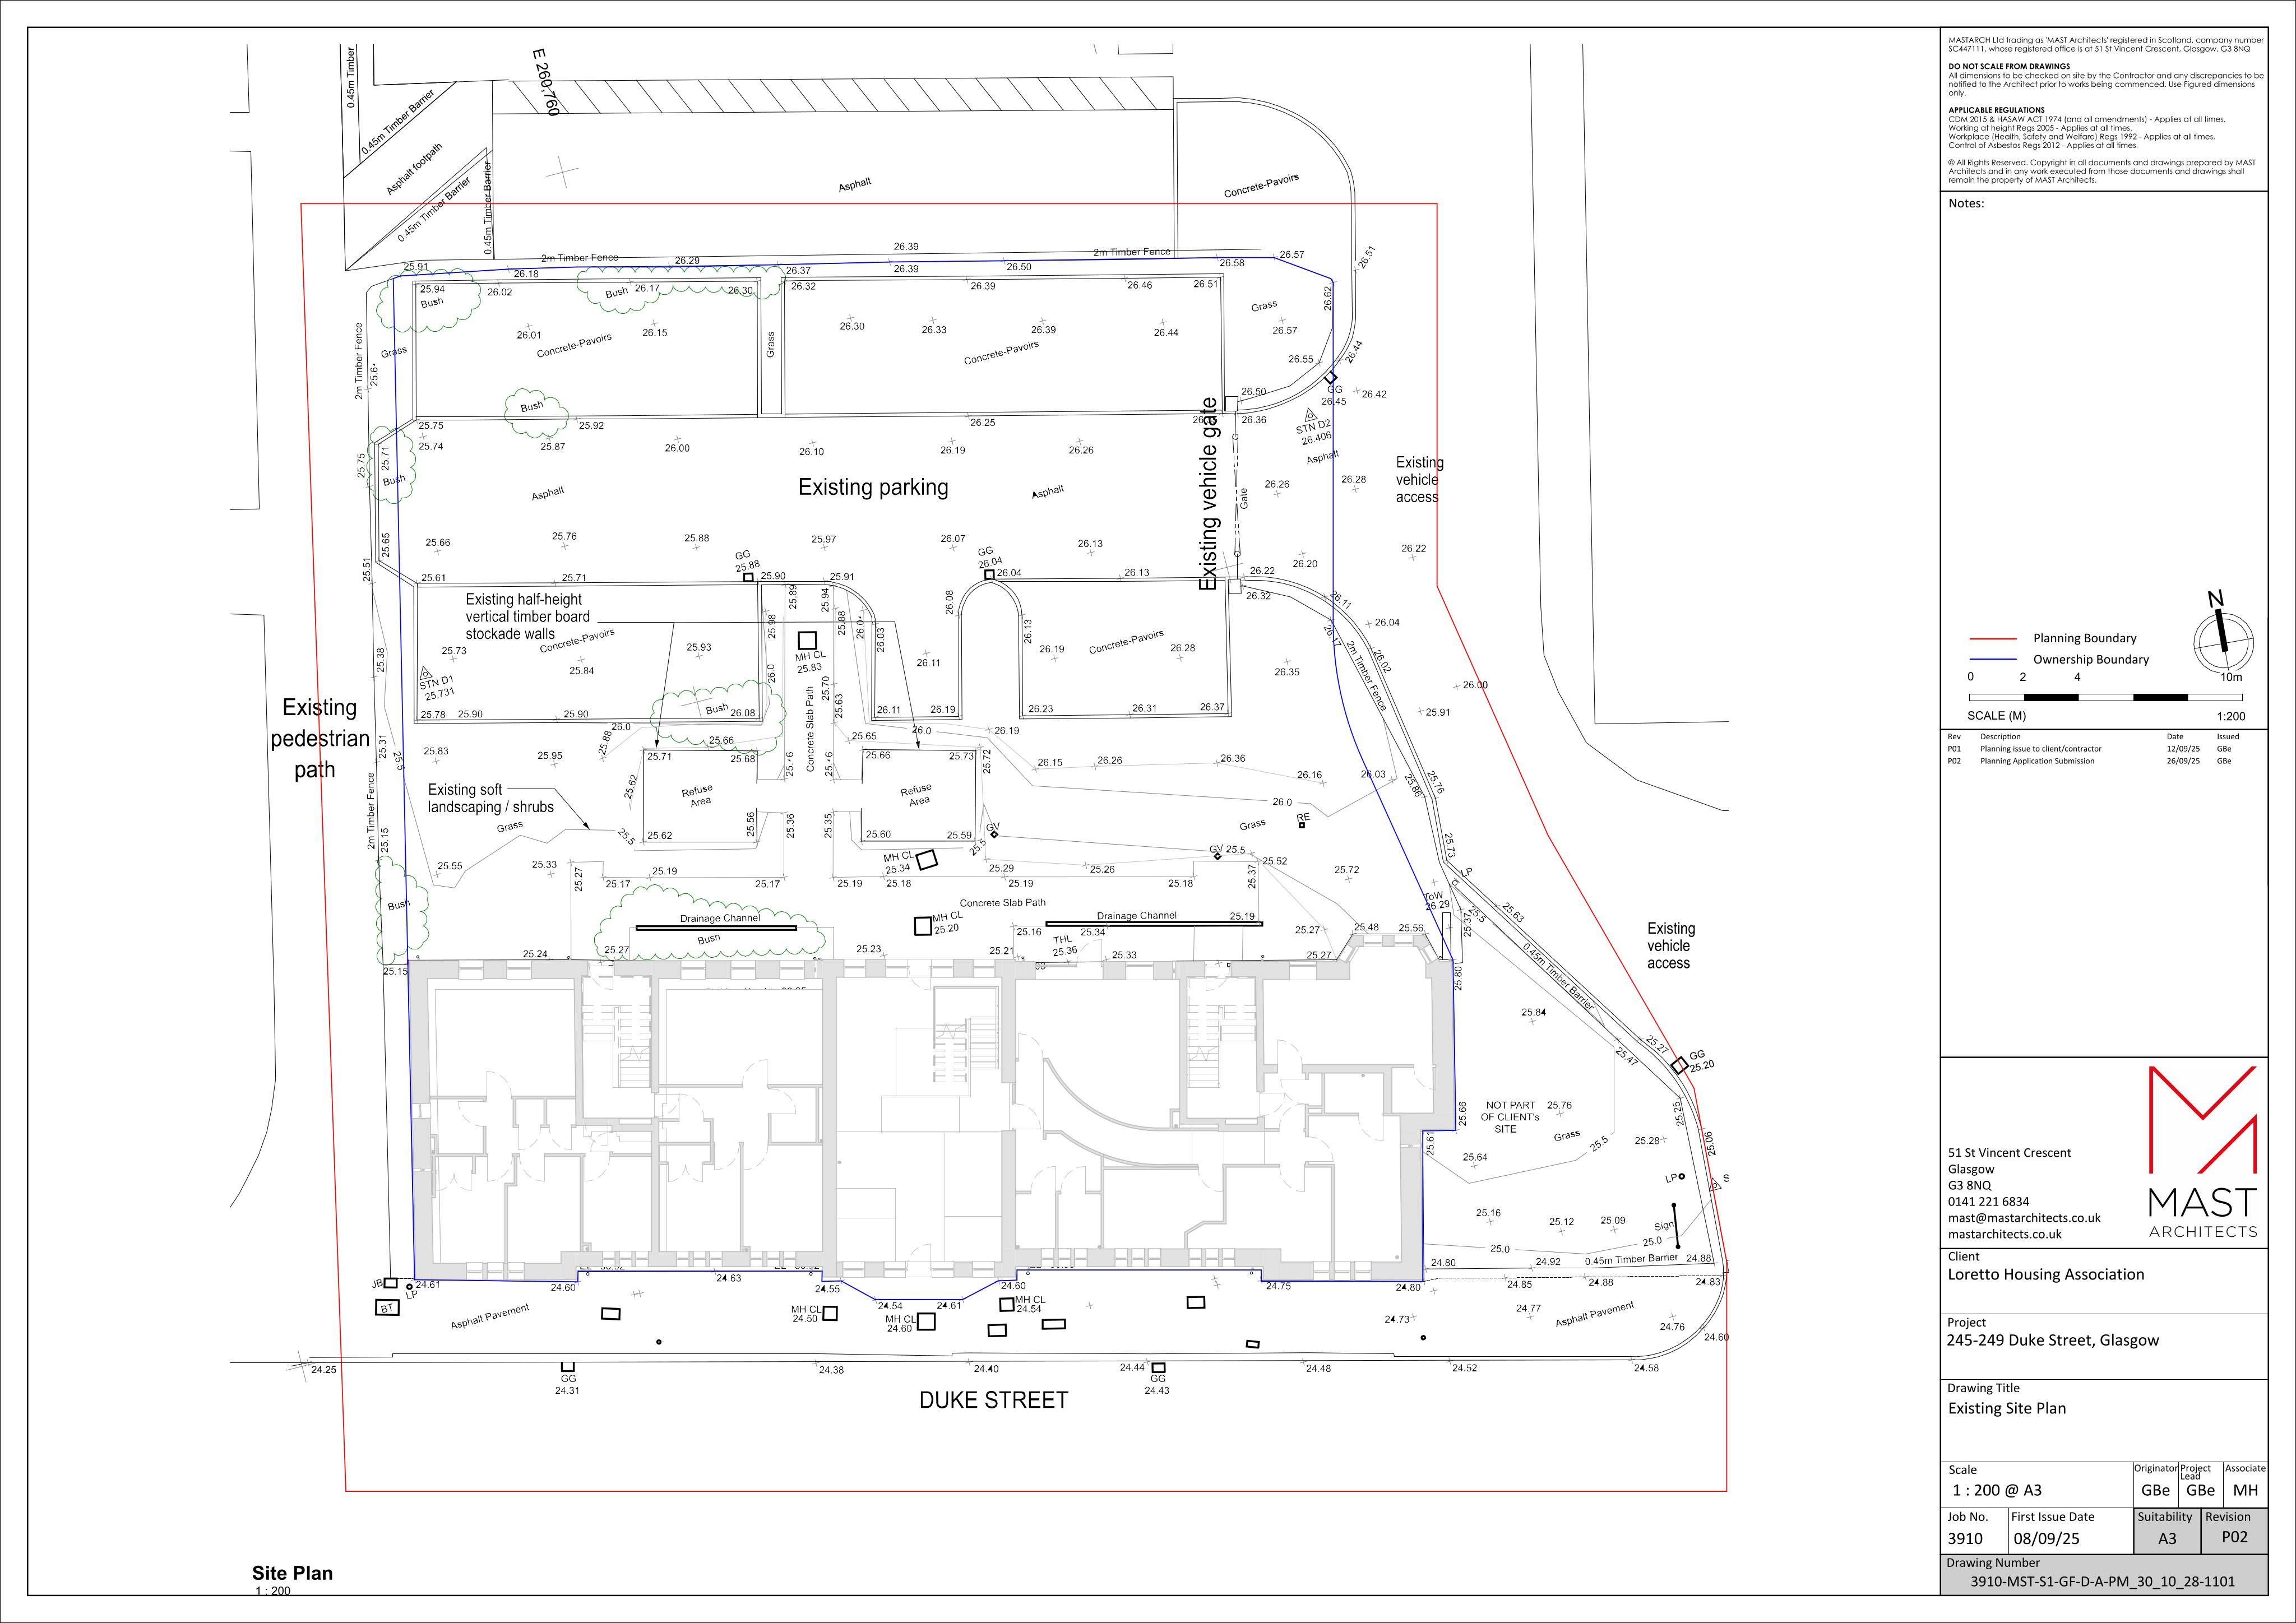Image resolution: width=2296 pixels, height=1623 pixels.
Task: Select the 'Existing parking' label
Action: click(x=873, y=487)
